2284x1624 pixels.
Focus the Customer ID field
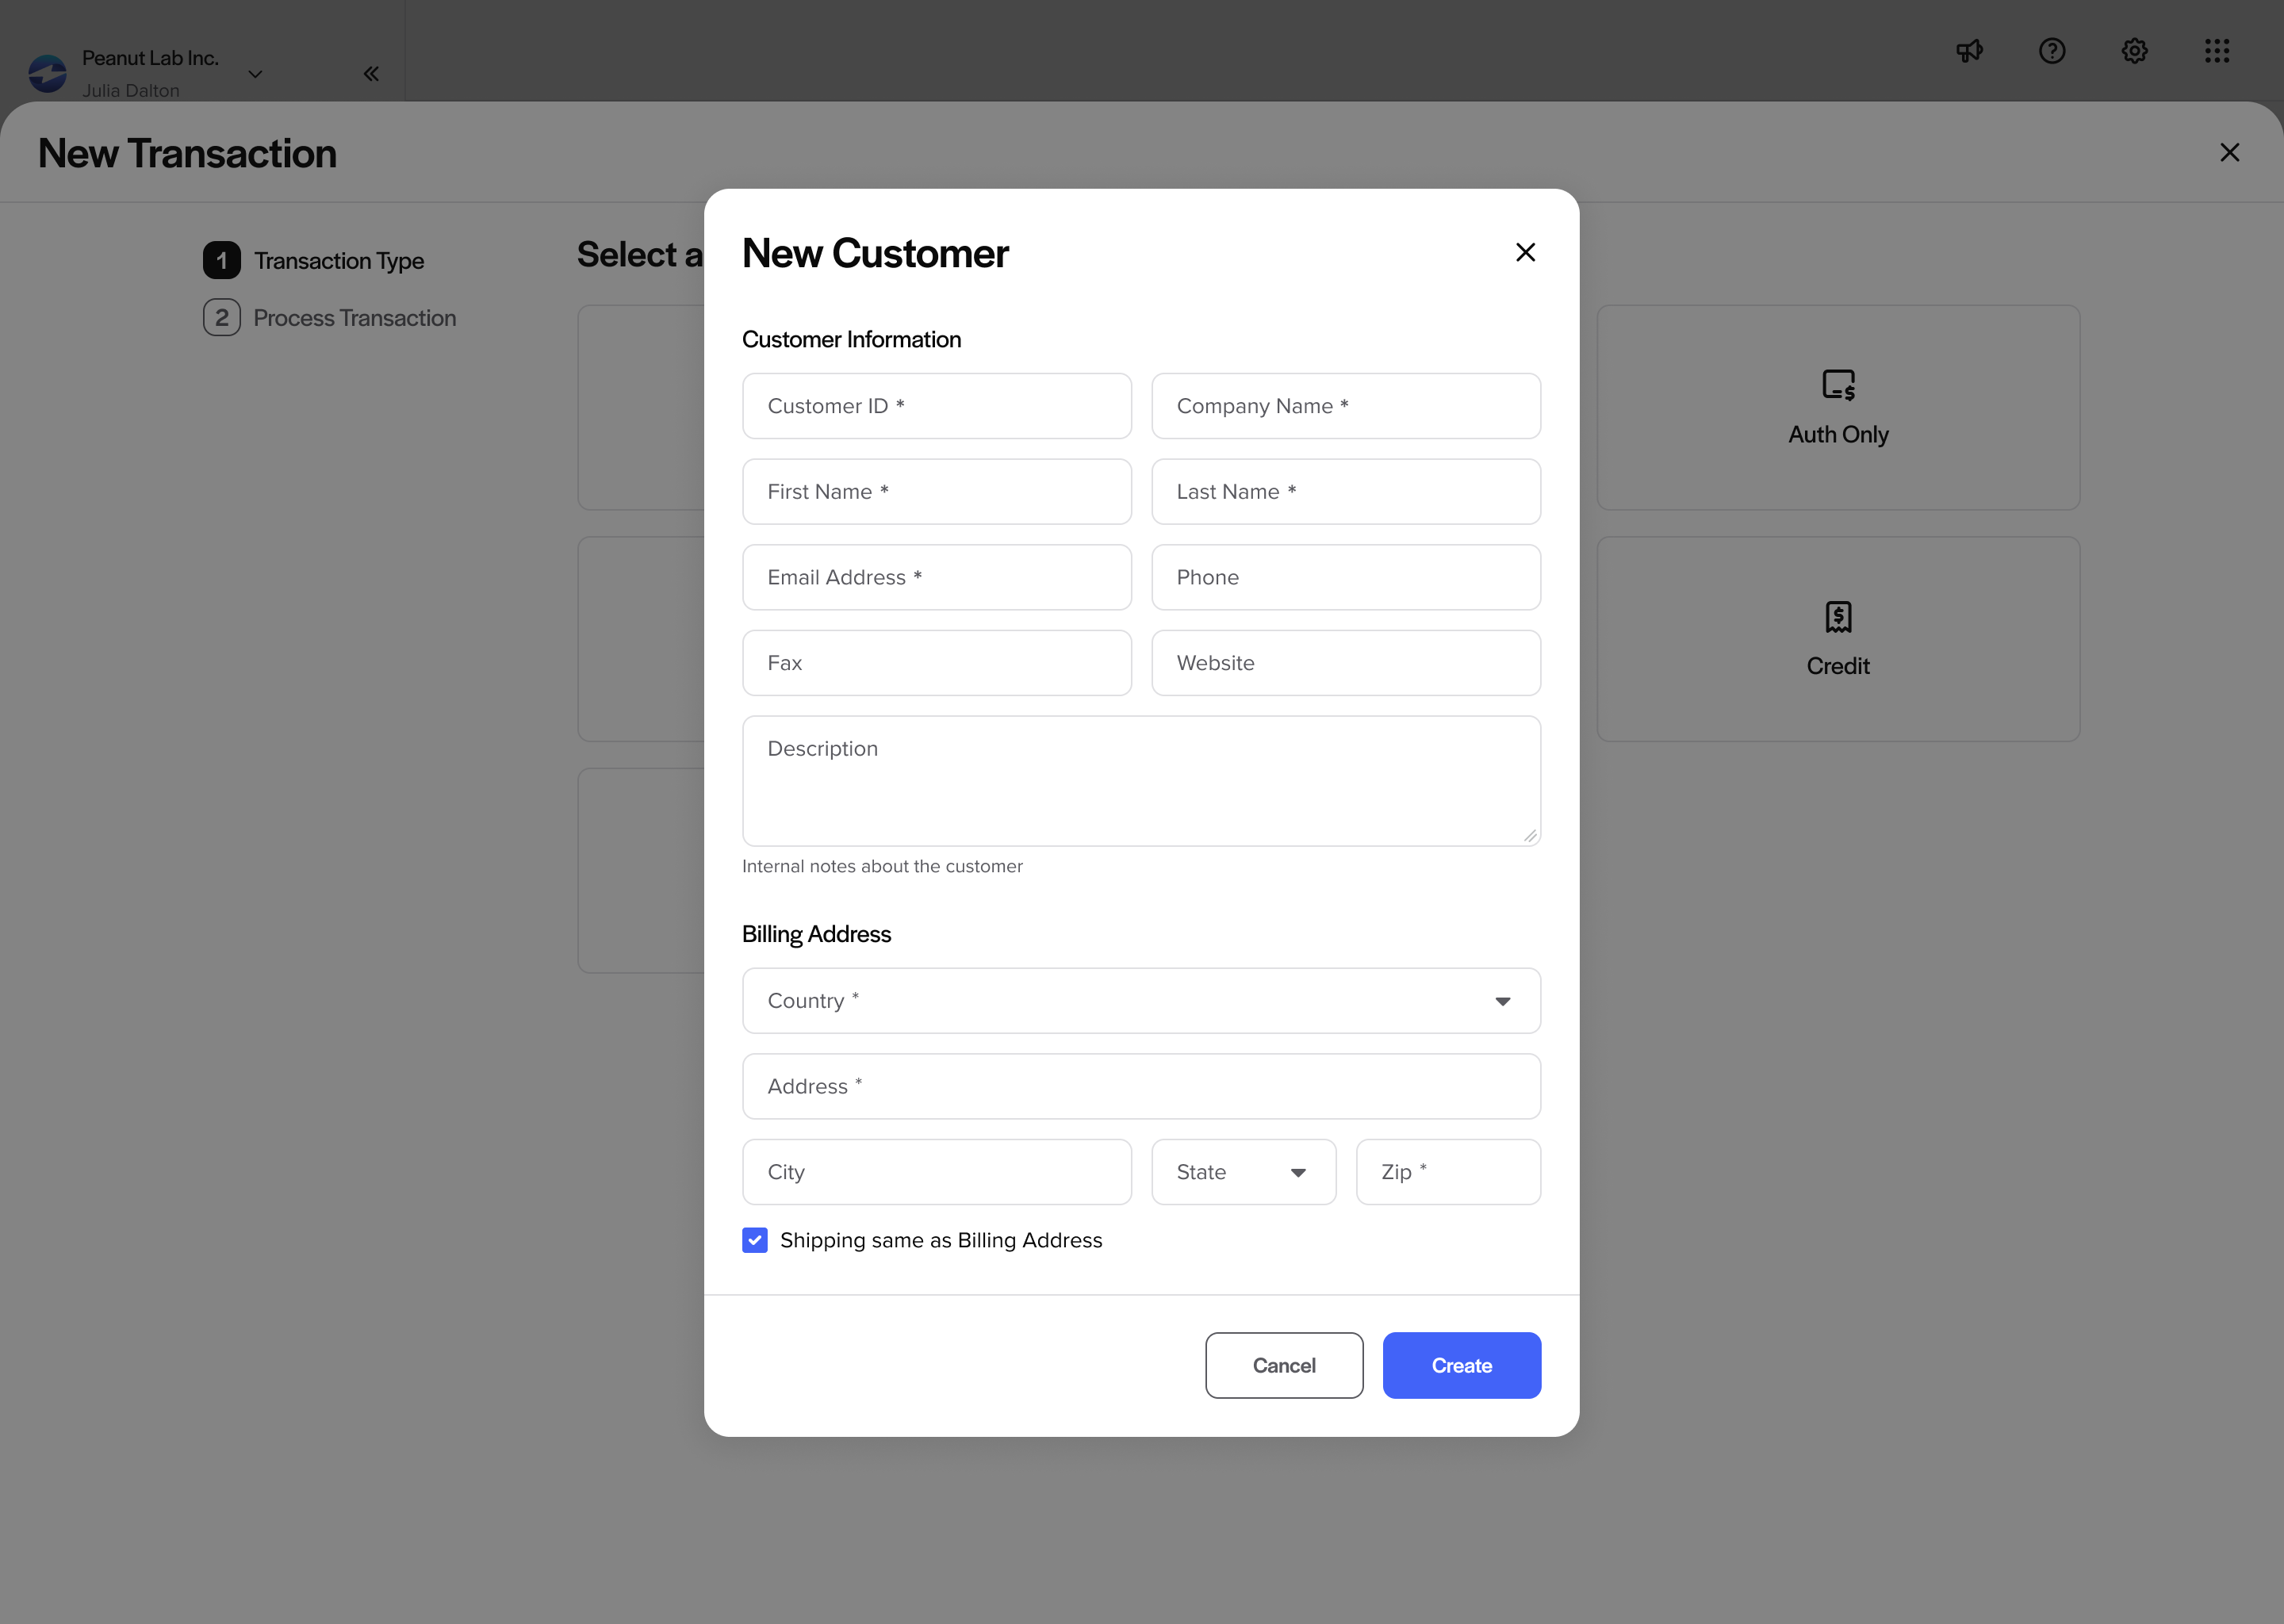937,406
